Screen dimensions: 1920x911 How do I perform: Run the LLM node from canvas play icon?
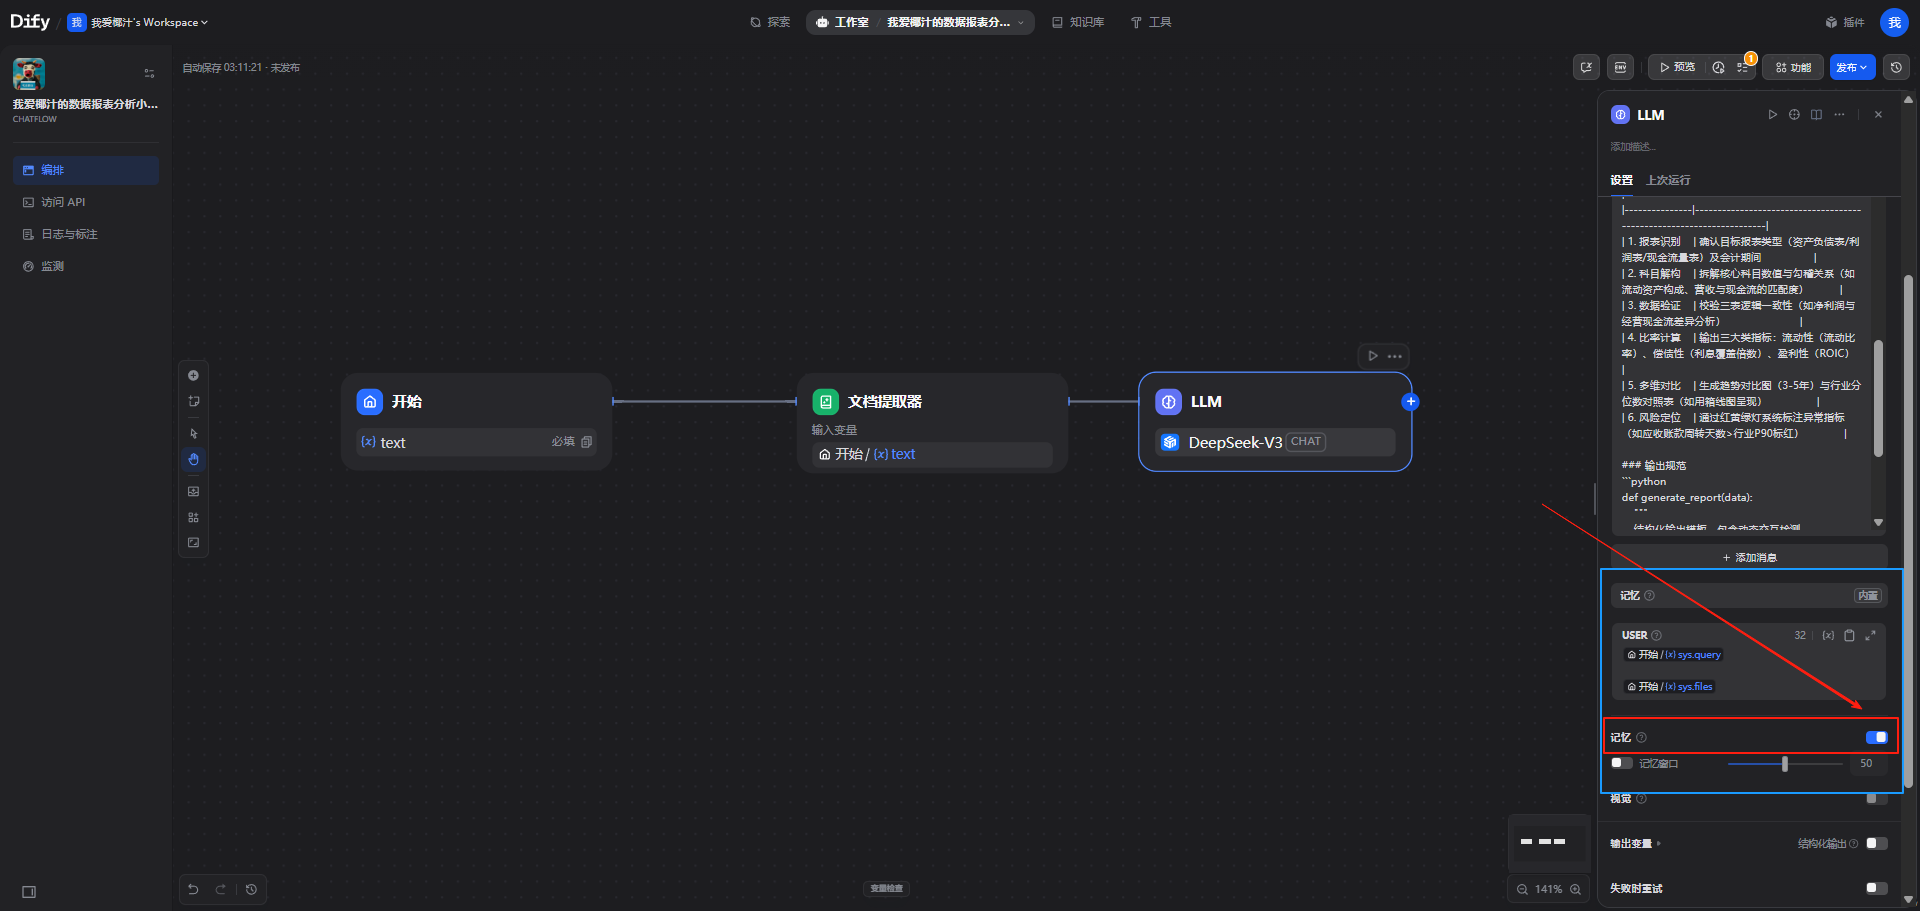[x=1373, y=356]
